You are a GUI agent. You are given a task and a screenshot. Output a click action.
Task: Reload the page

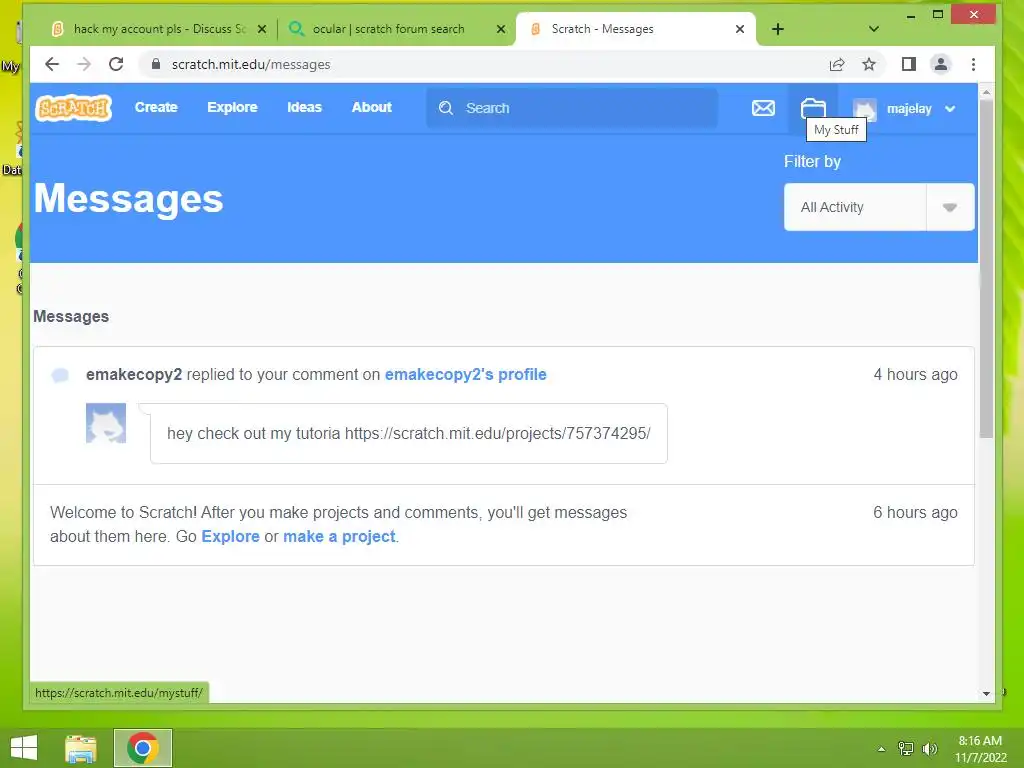[116, 64]
